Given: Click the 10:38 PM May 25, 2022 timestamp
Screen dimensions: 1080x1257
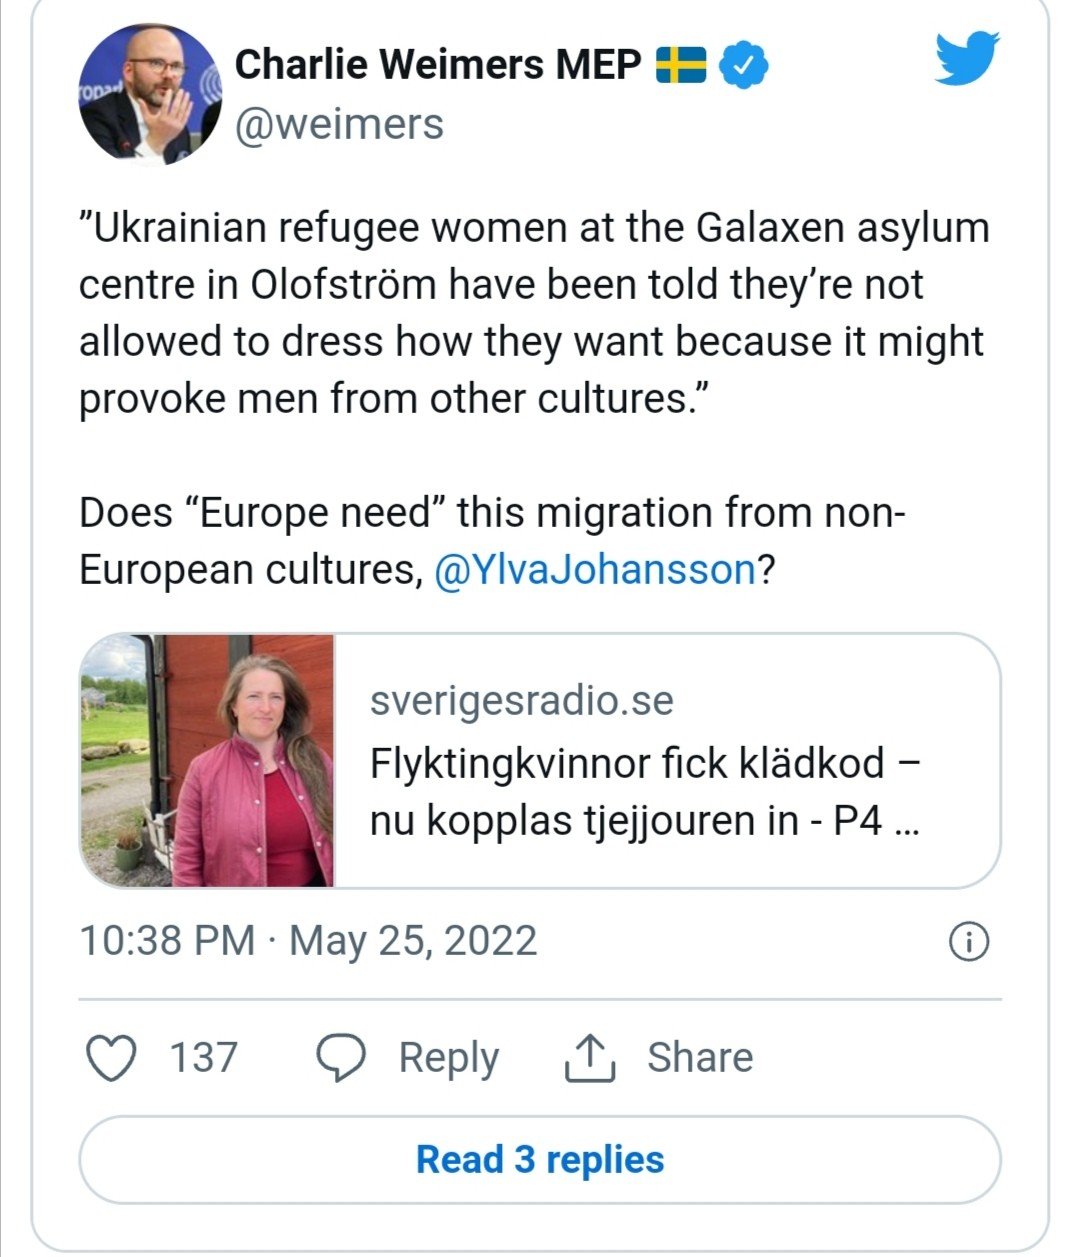Looking at the screenshot, I should [308, 941].
